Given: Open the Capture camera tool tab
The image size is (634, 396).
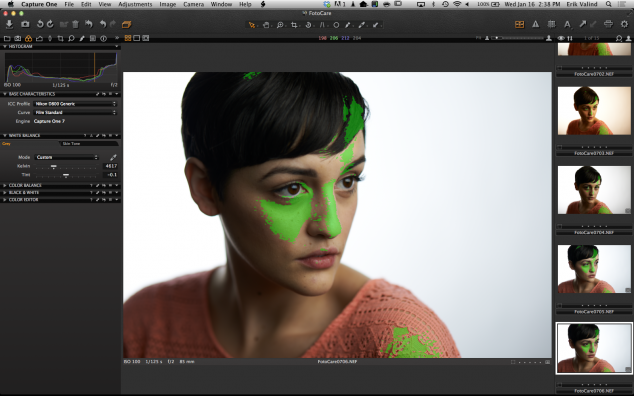Looking at the screenshot, I should [18, 38].
